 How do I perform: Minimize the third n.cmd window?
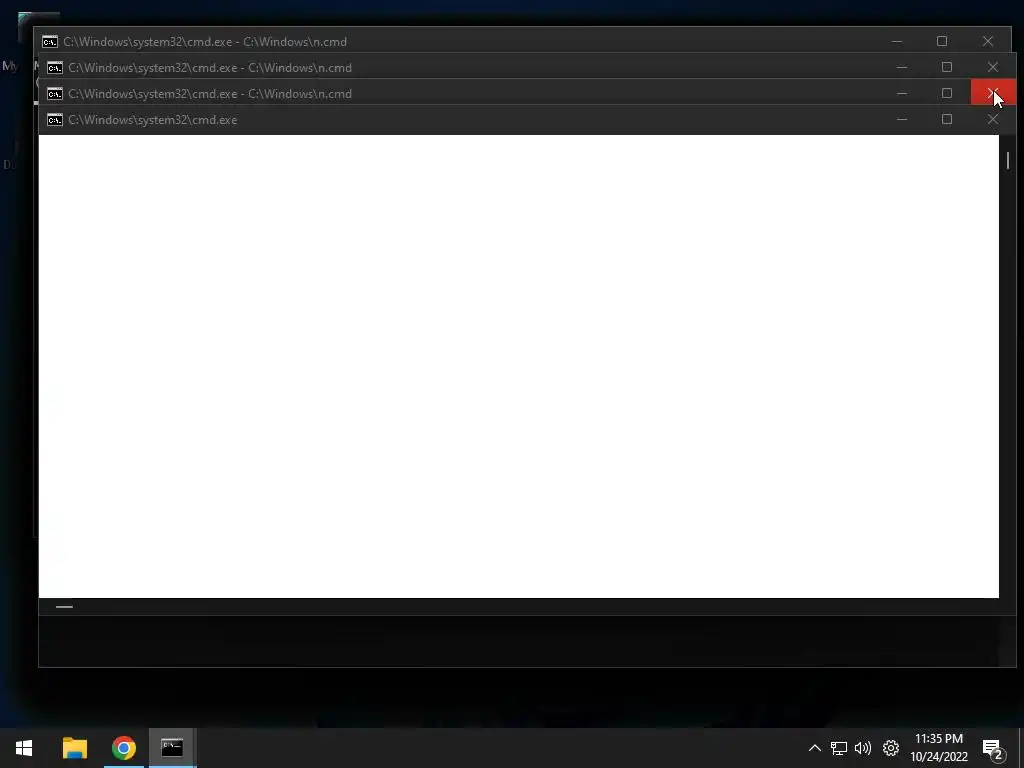902,93
